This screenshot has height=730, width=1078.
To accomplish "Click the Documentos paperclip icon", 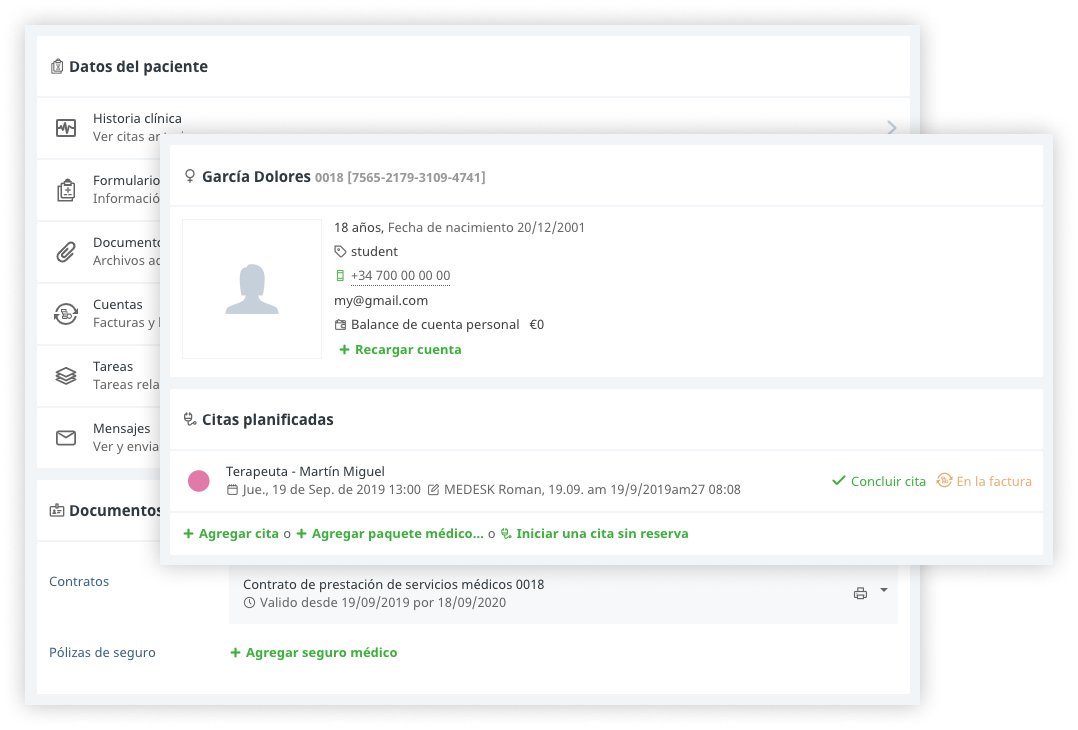I will pos(66,252).
